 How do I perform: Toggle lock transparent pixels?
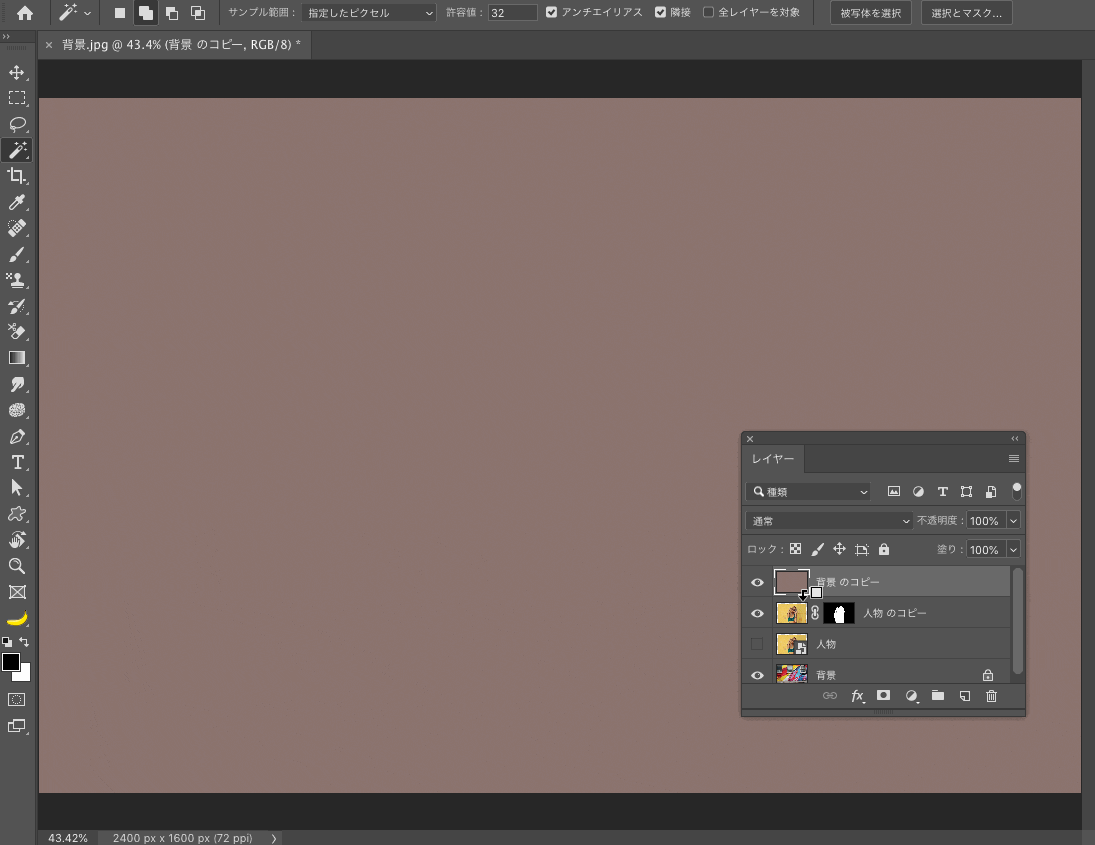pos(795,549)
